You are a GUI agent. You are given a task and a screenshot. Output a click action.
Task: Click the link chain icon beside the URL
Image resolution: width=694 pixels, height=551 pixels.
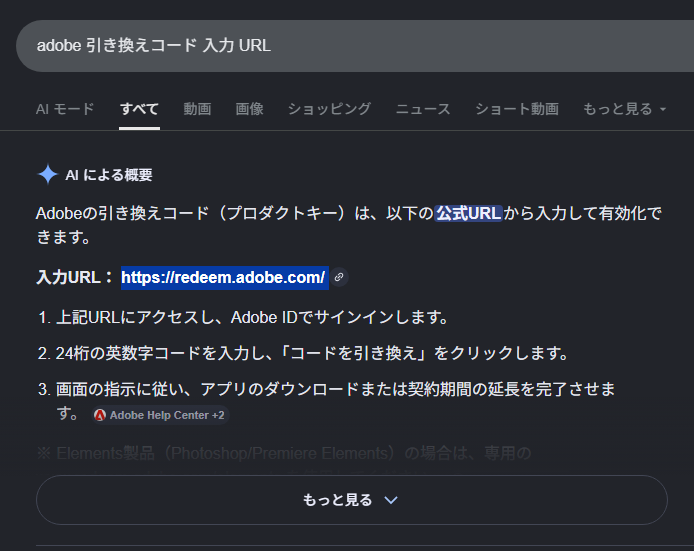coord(339,277)
